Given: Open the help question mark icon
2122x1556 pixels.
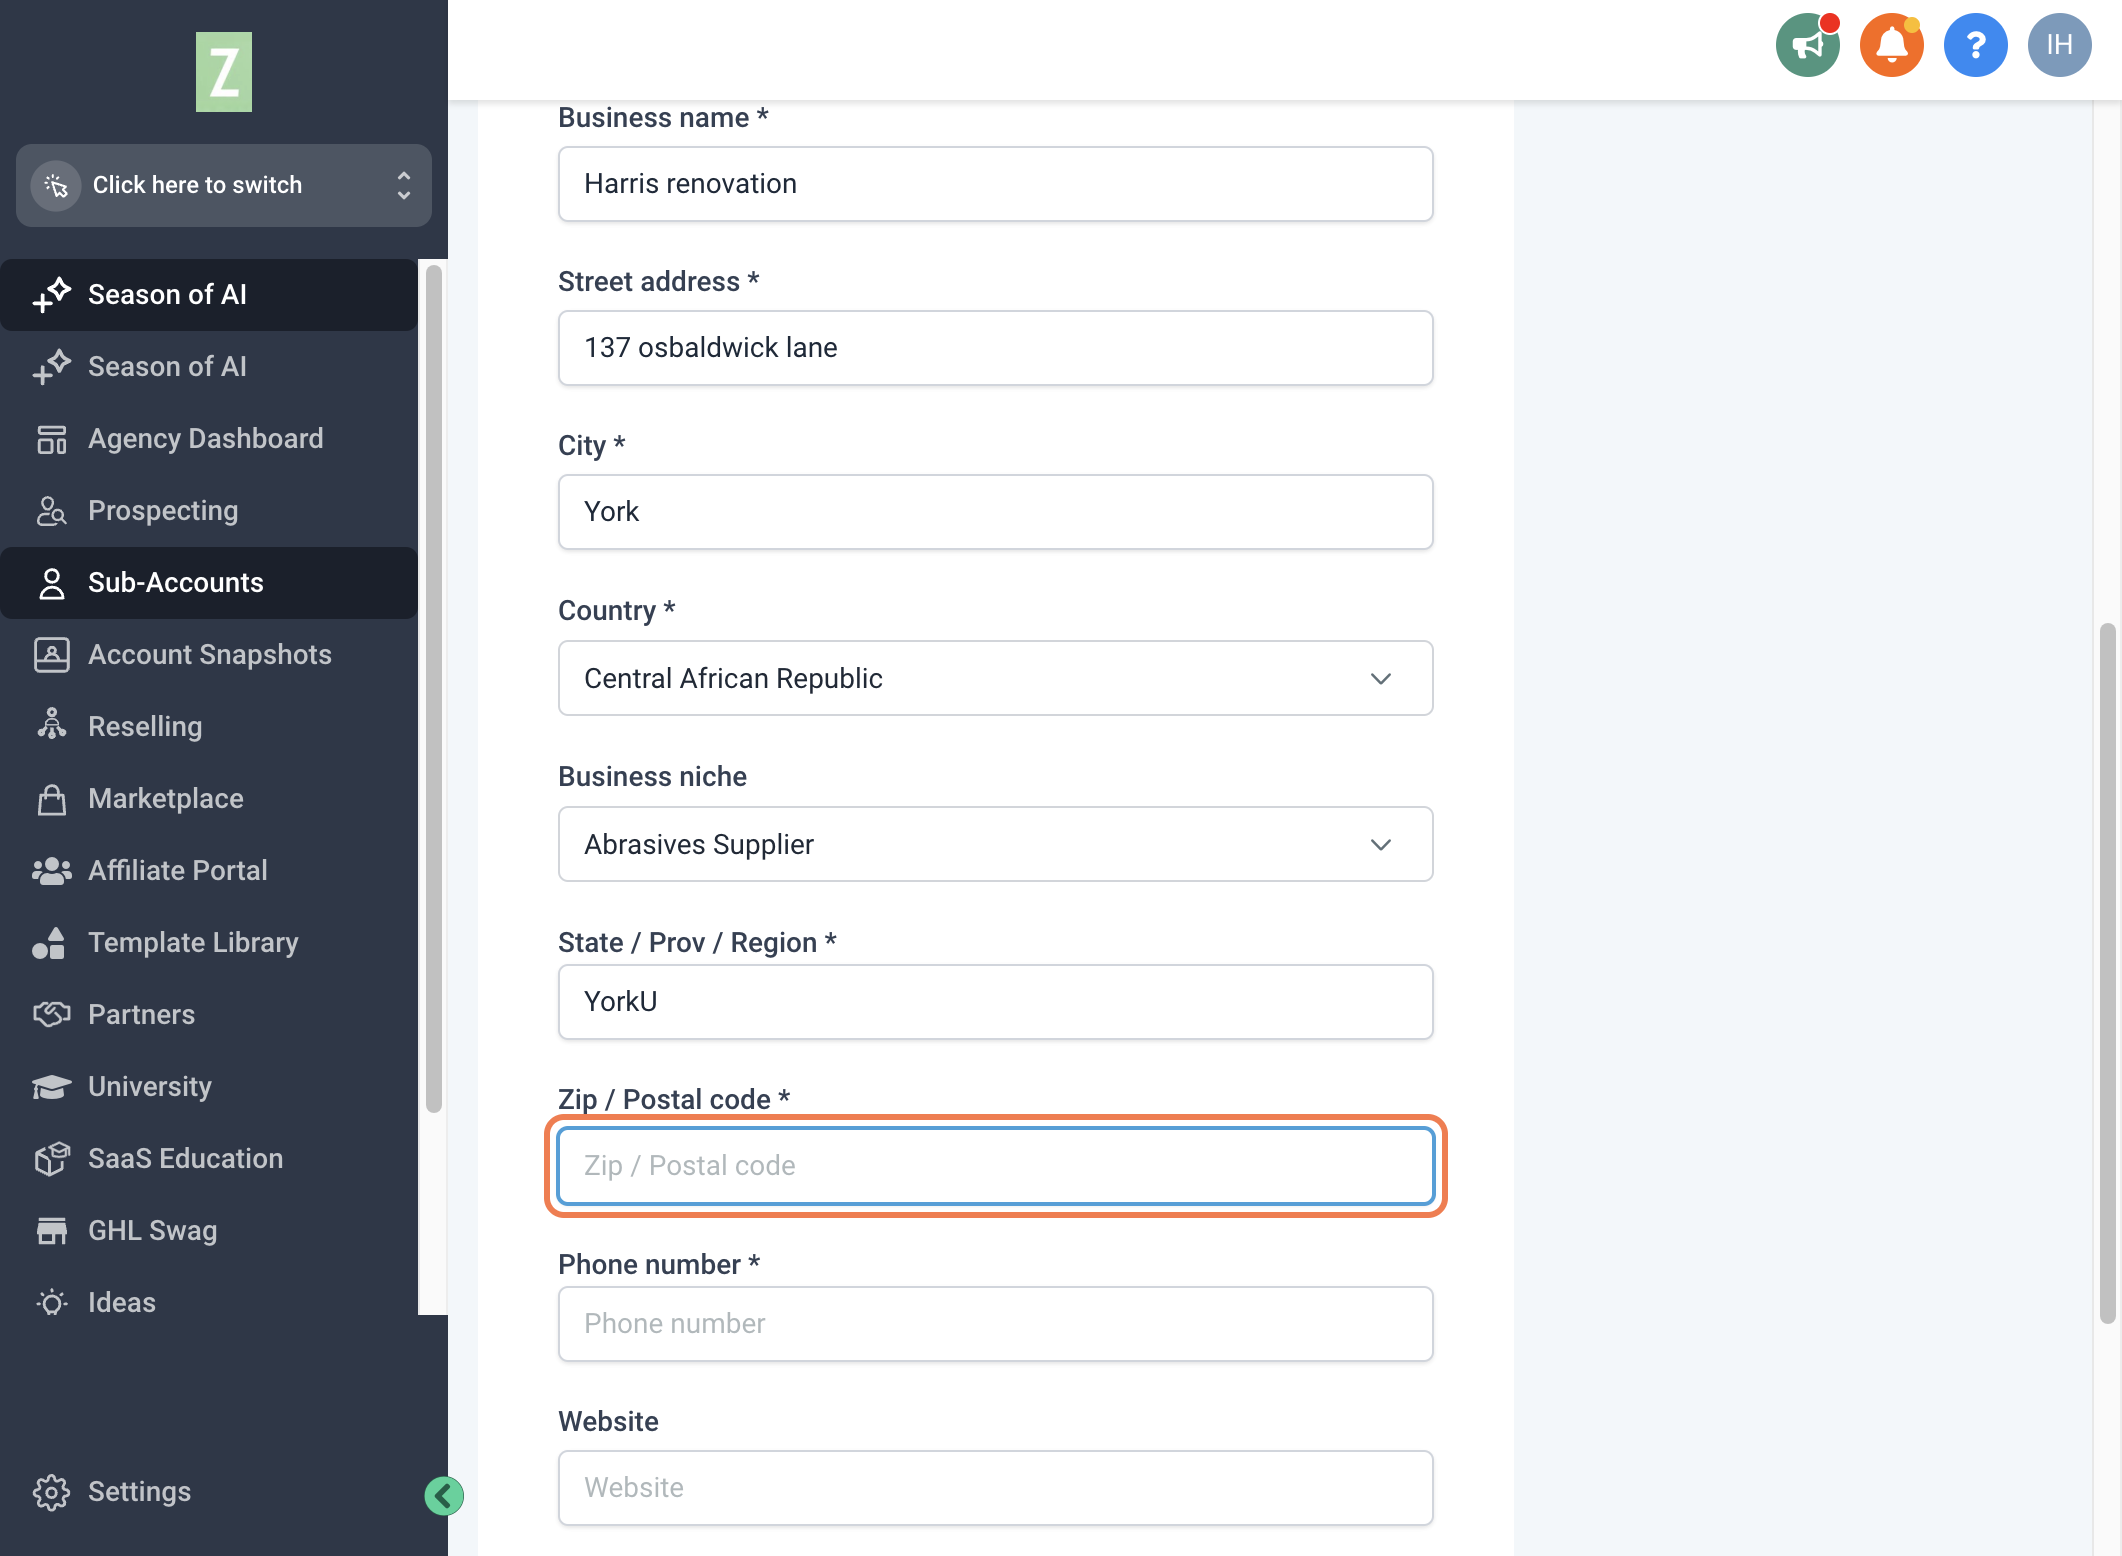Looking at the screenshot, I should 1975,45.
